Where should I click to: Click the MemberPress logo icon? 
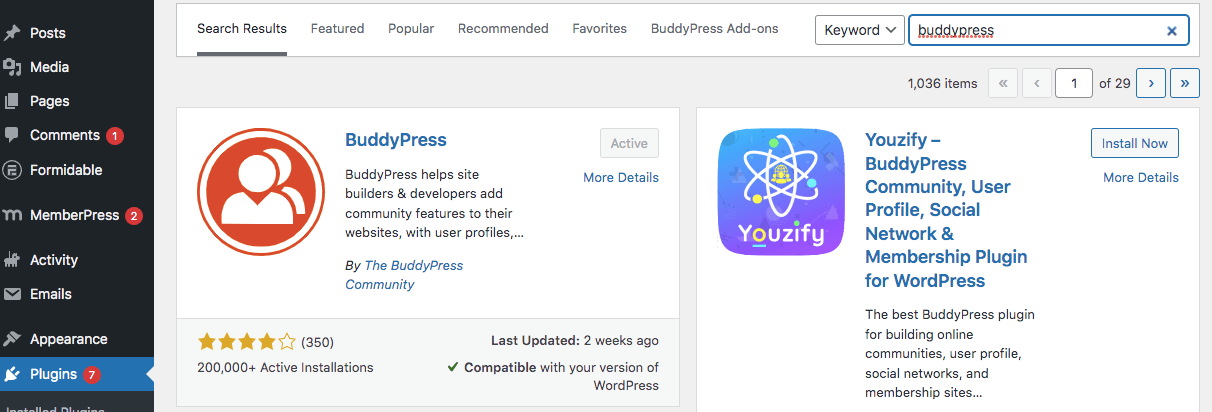pos(12,215)
